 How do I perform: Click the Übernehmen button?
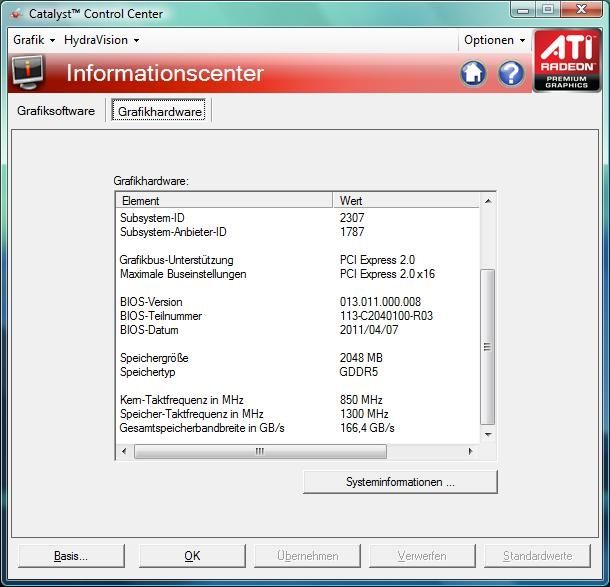[x=307, y=556]
